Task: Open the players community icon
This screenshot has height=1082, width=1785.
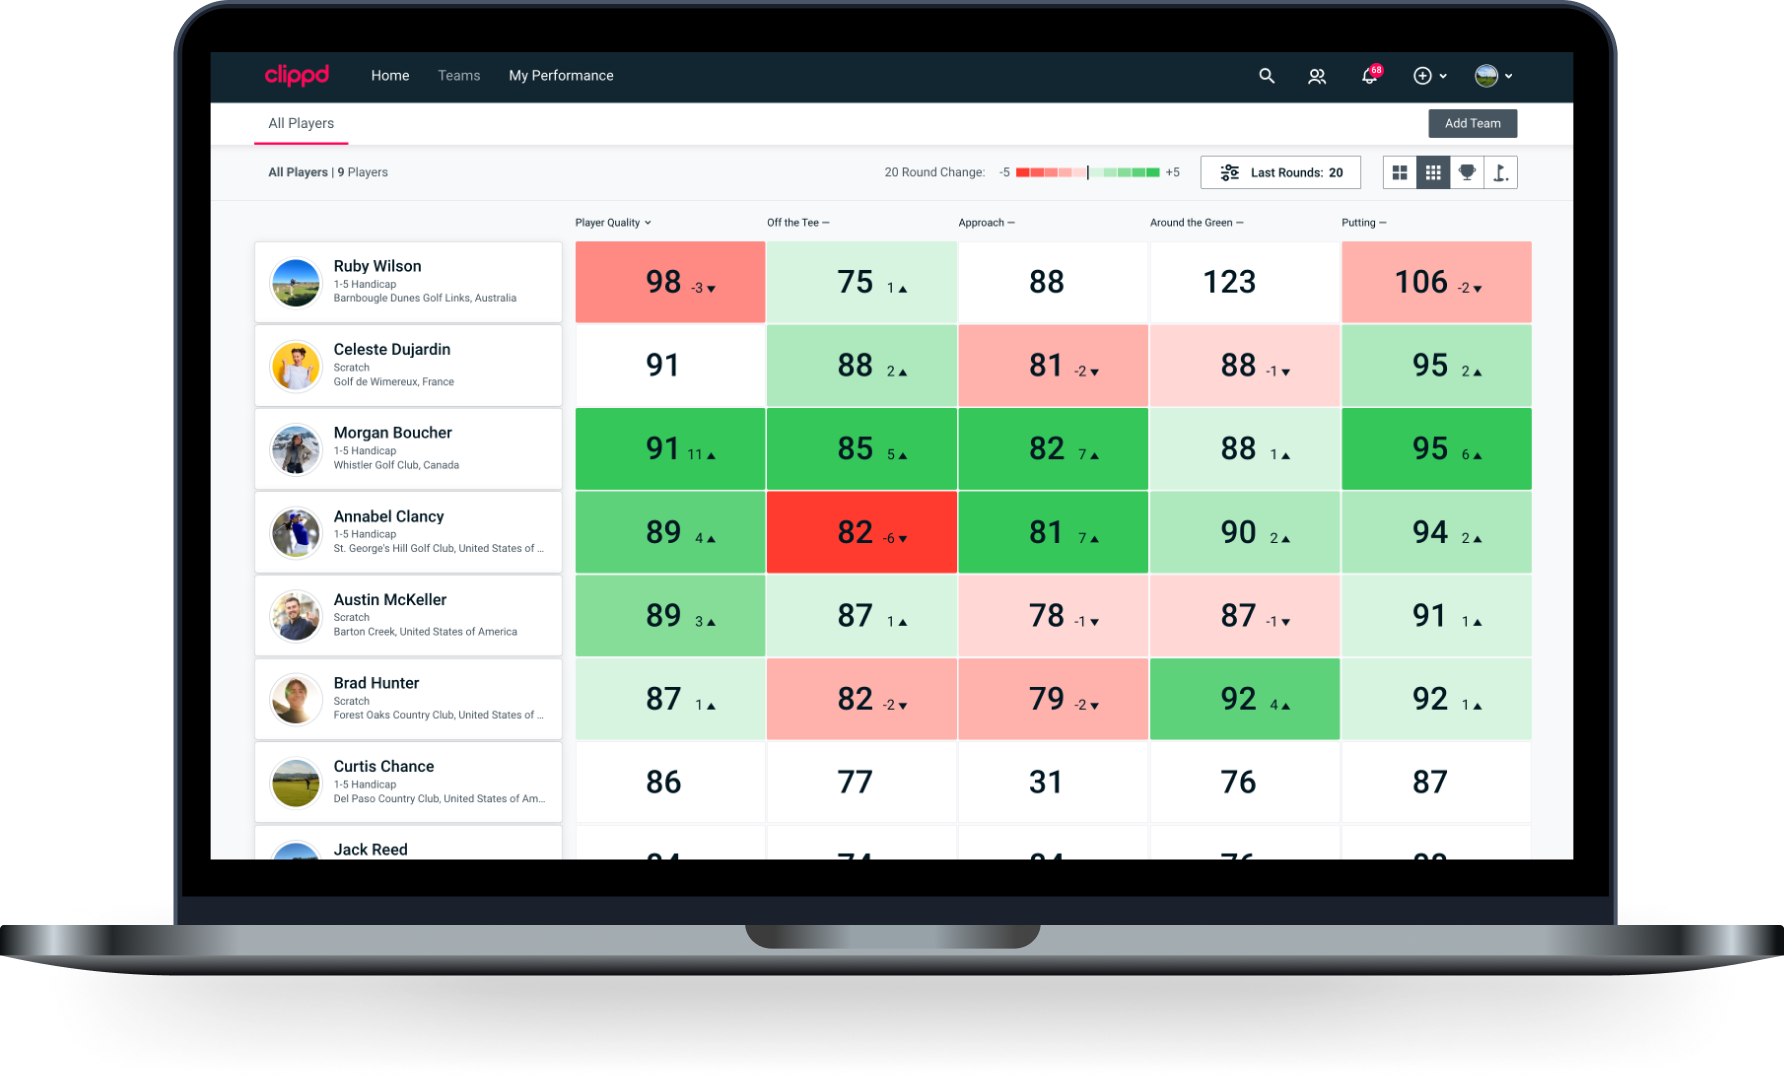Action: 1317,76
